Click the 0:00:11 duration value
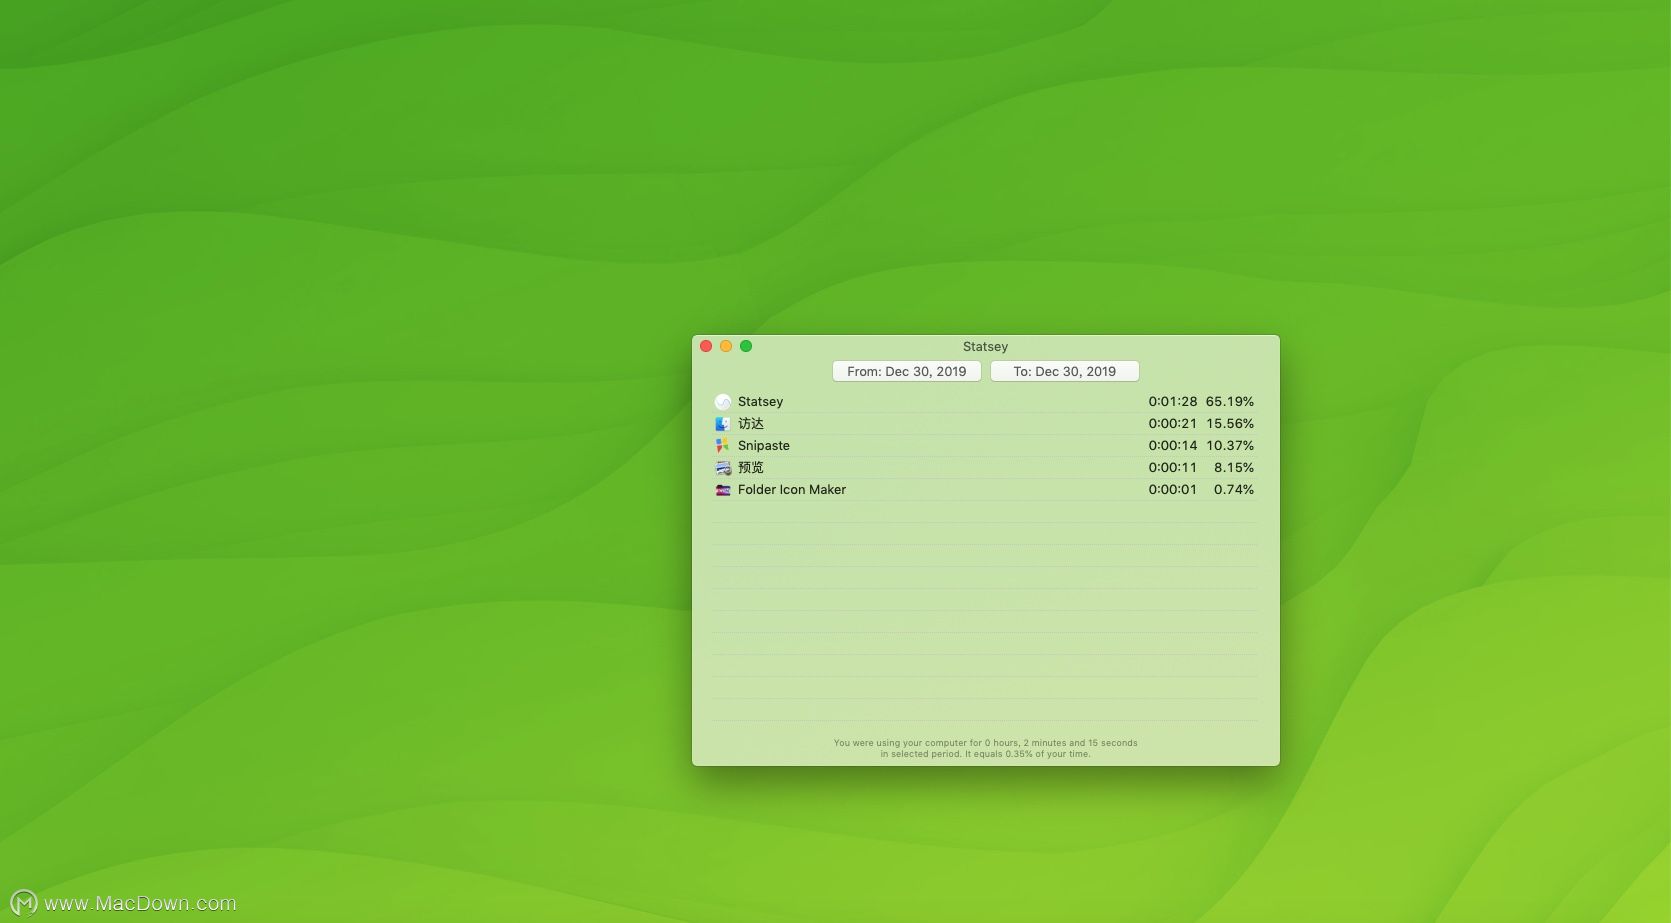This screenshot has width=1671, height=923. click(1172, 468)
